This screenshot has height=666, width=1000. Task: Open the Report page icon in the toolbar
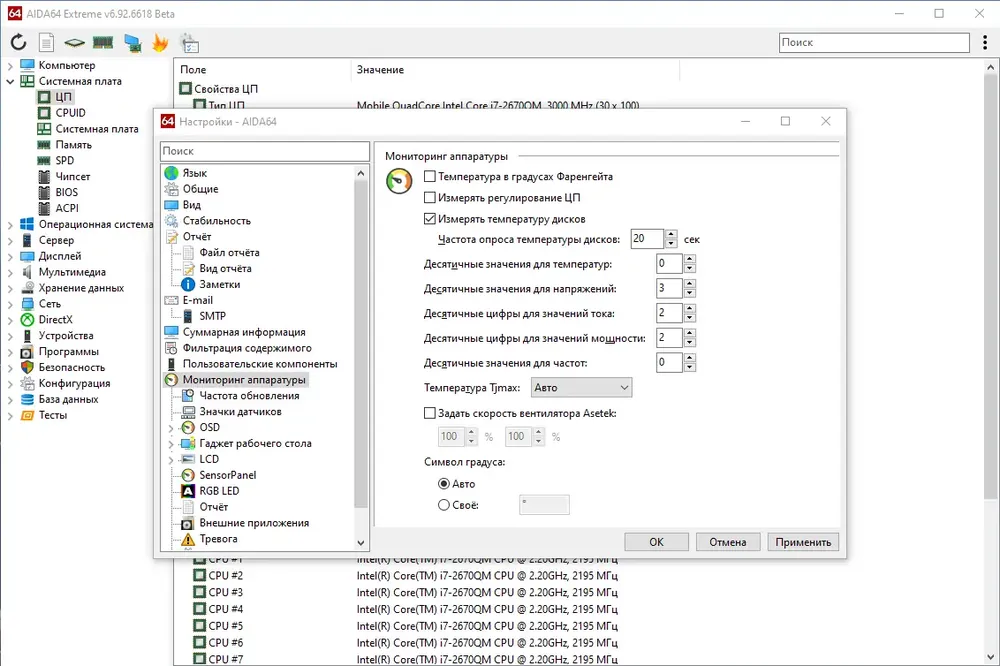[47, 43]
